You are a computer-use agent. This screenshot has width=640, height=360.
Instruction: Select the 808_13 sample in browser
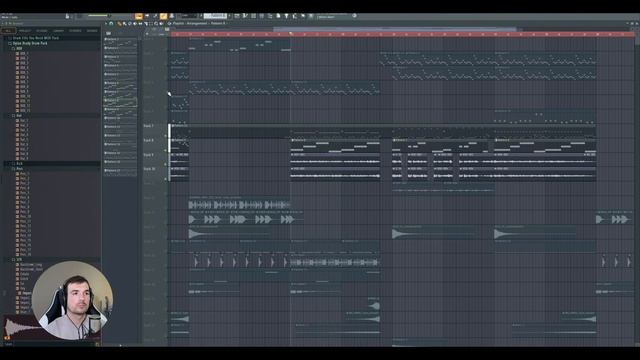point(24,111)
